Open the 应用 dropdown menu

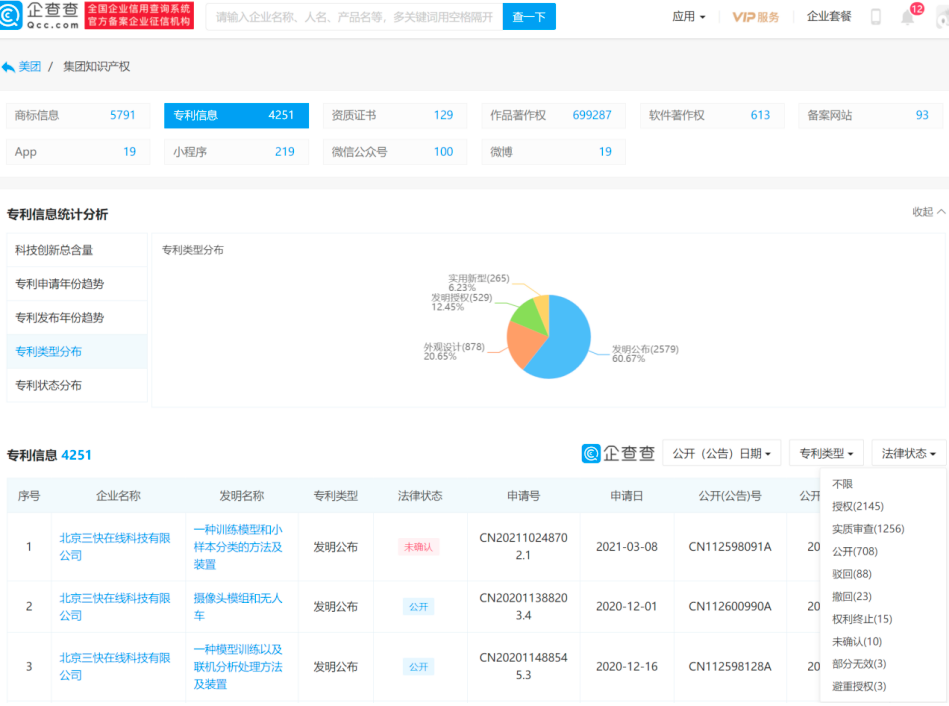pos(689,16)
